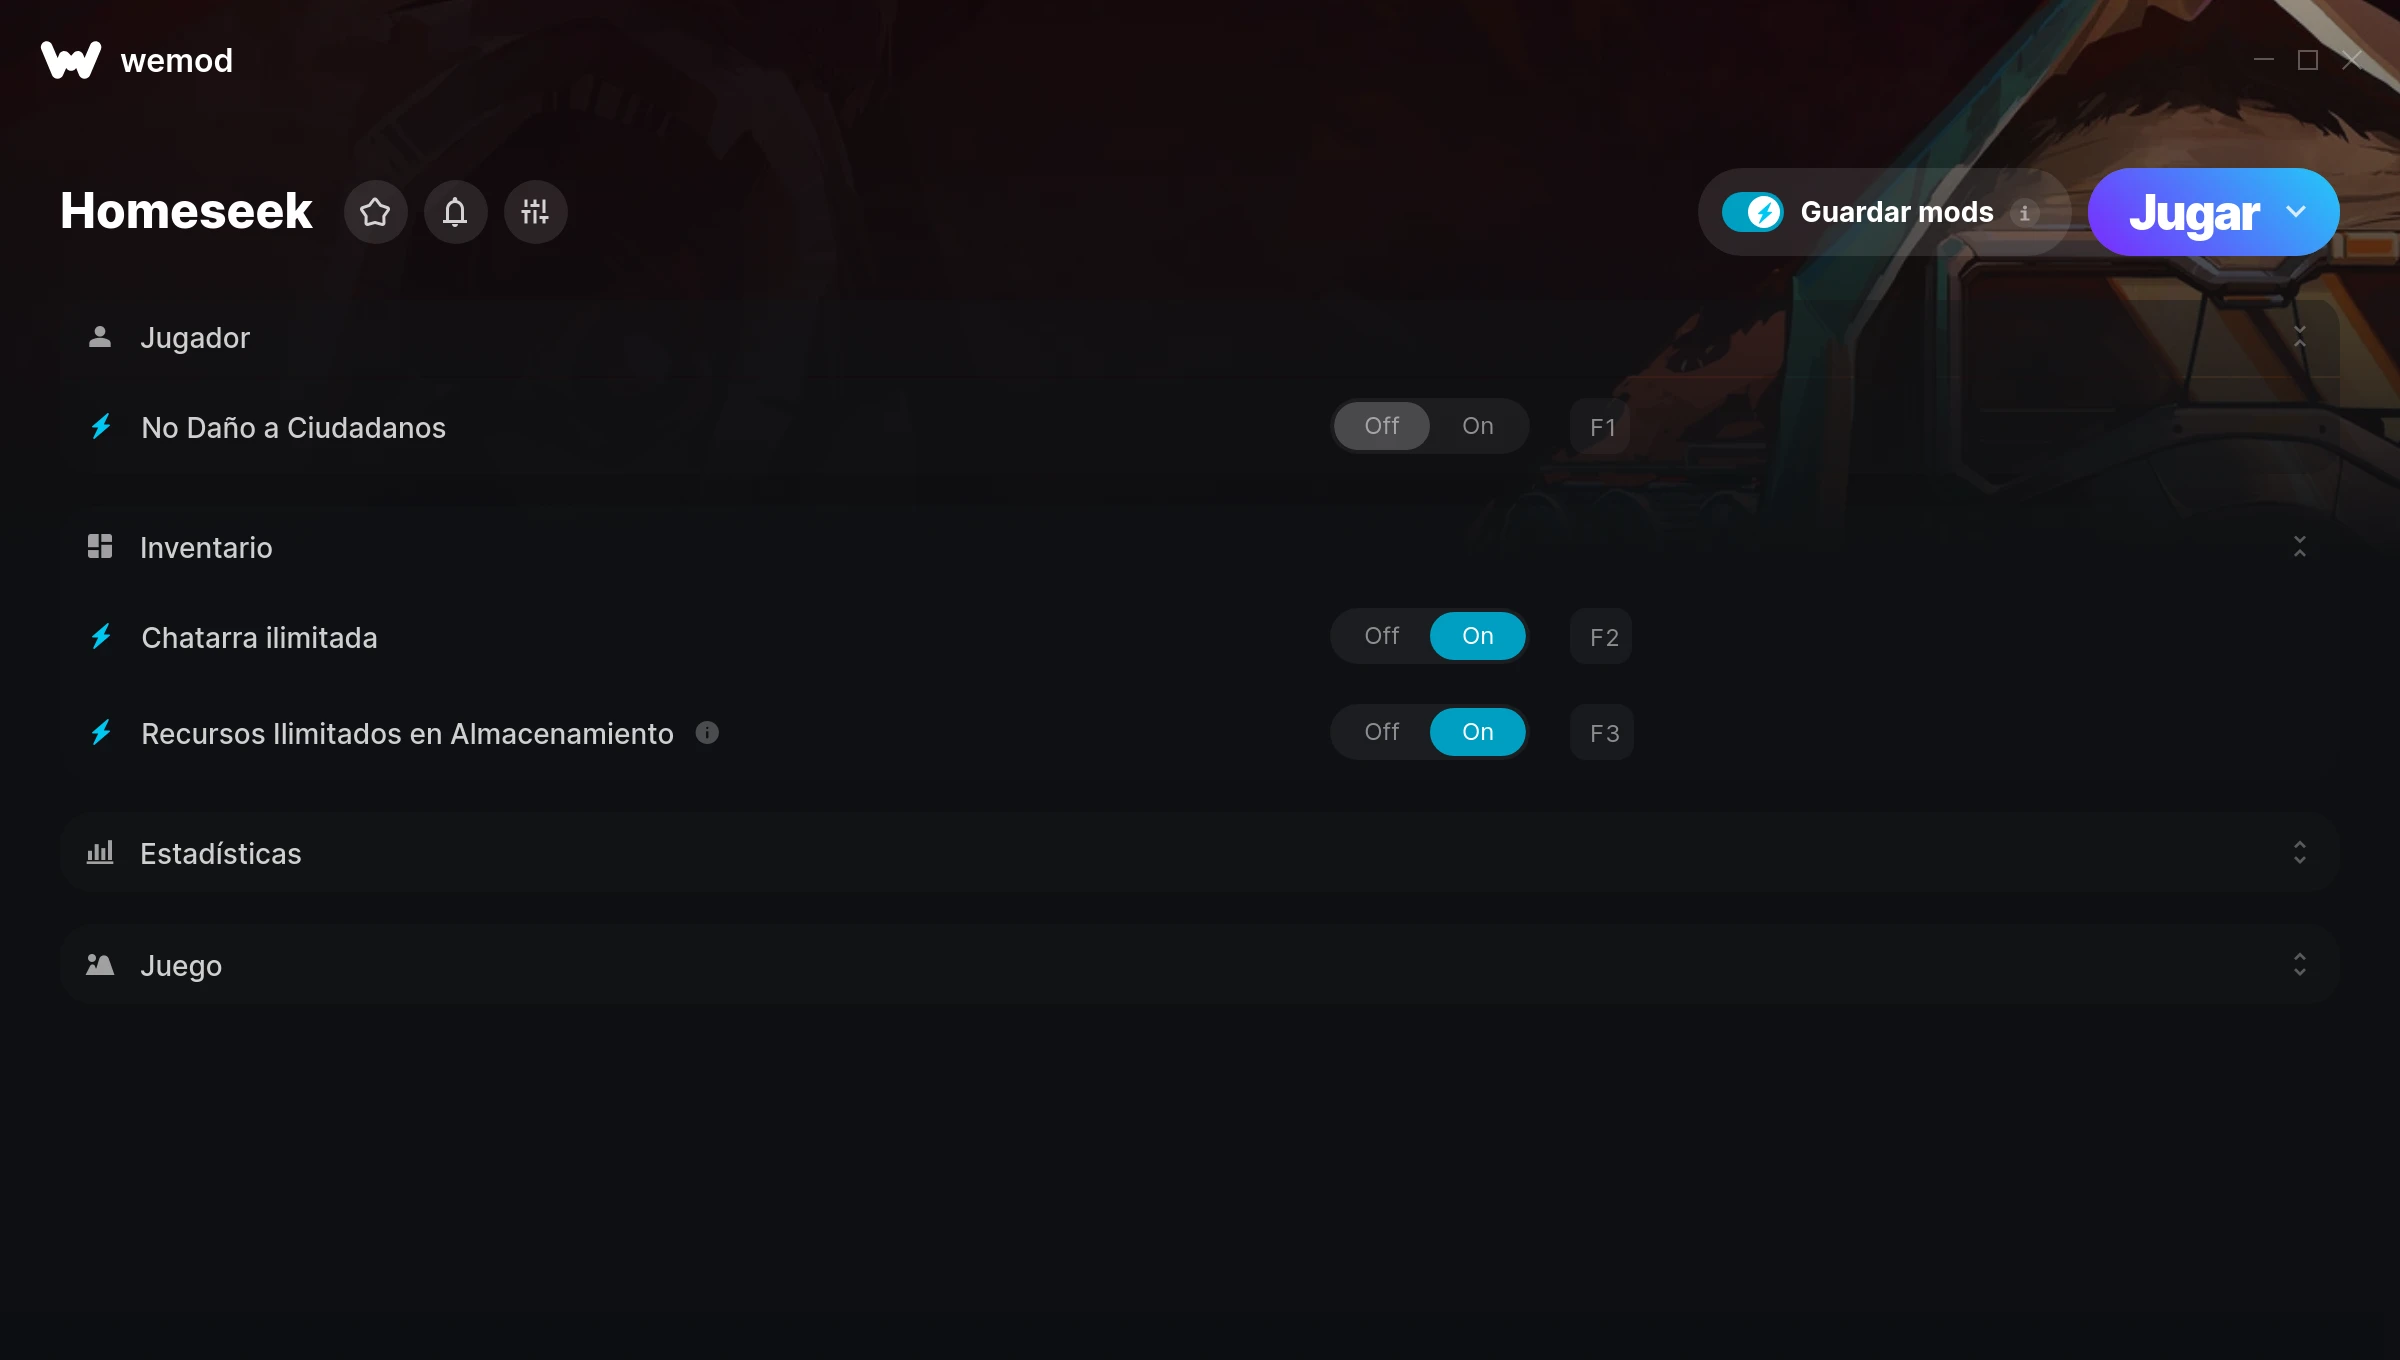Screen dimensions: 2400x1360
Task: Toggle the Guardar mods switch
Action: (x=1752, y=212)
